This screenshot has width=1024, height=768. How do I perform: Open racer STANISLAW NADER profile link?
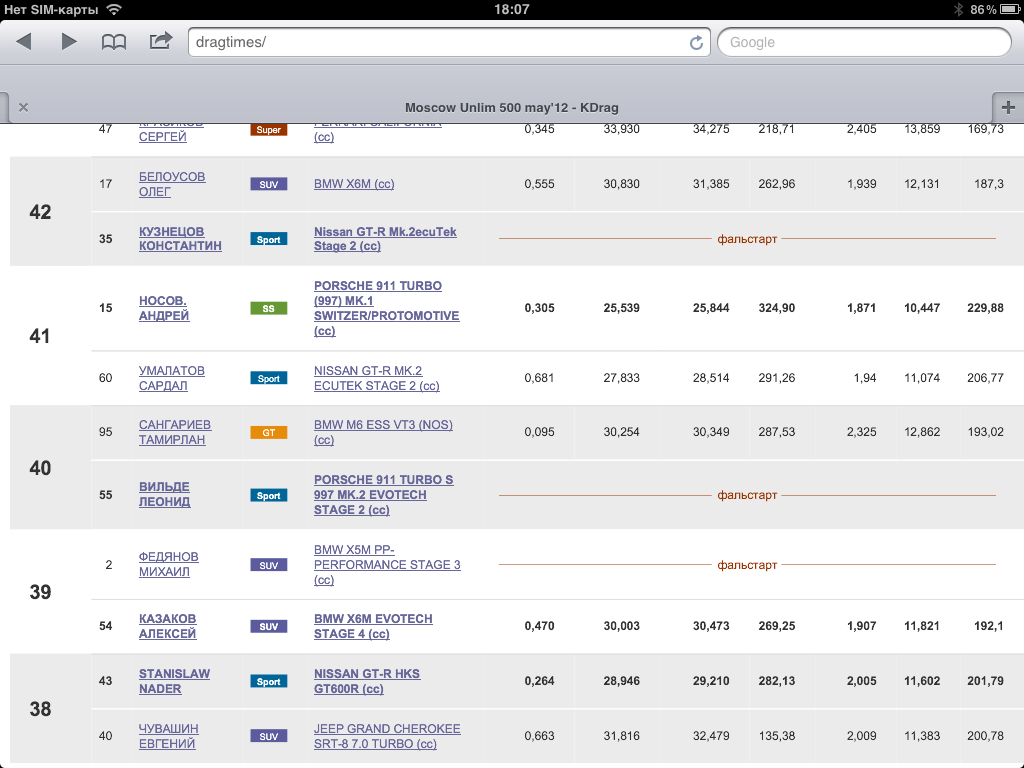(x=174, y=680)
